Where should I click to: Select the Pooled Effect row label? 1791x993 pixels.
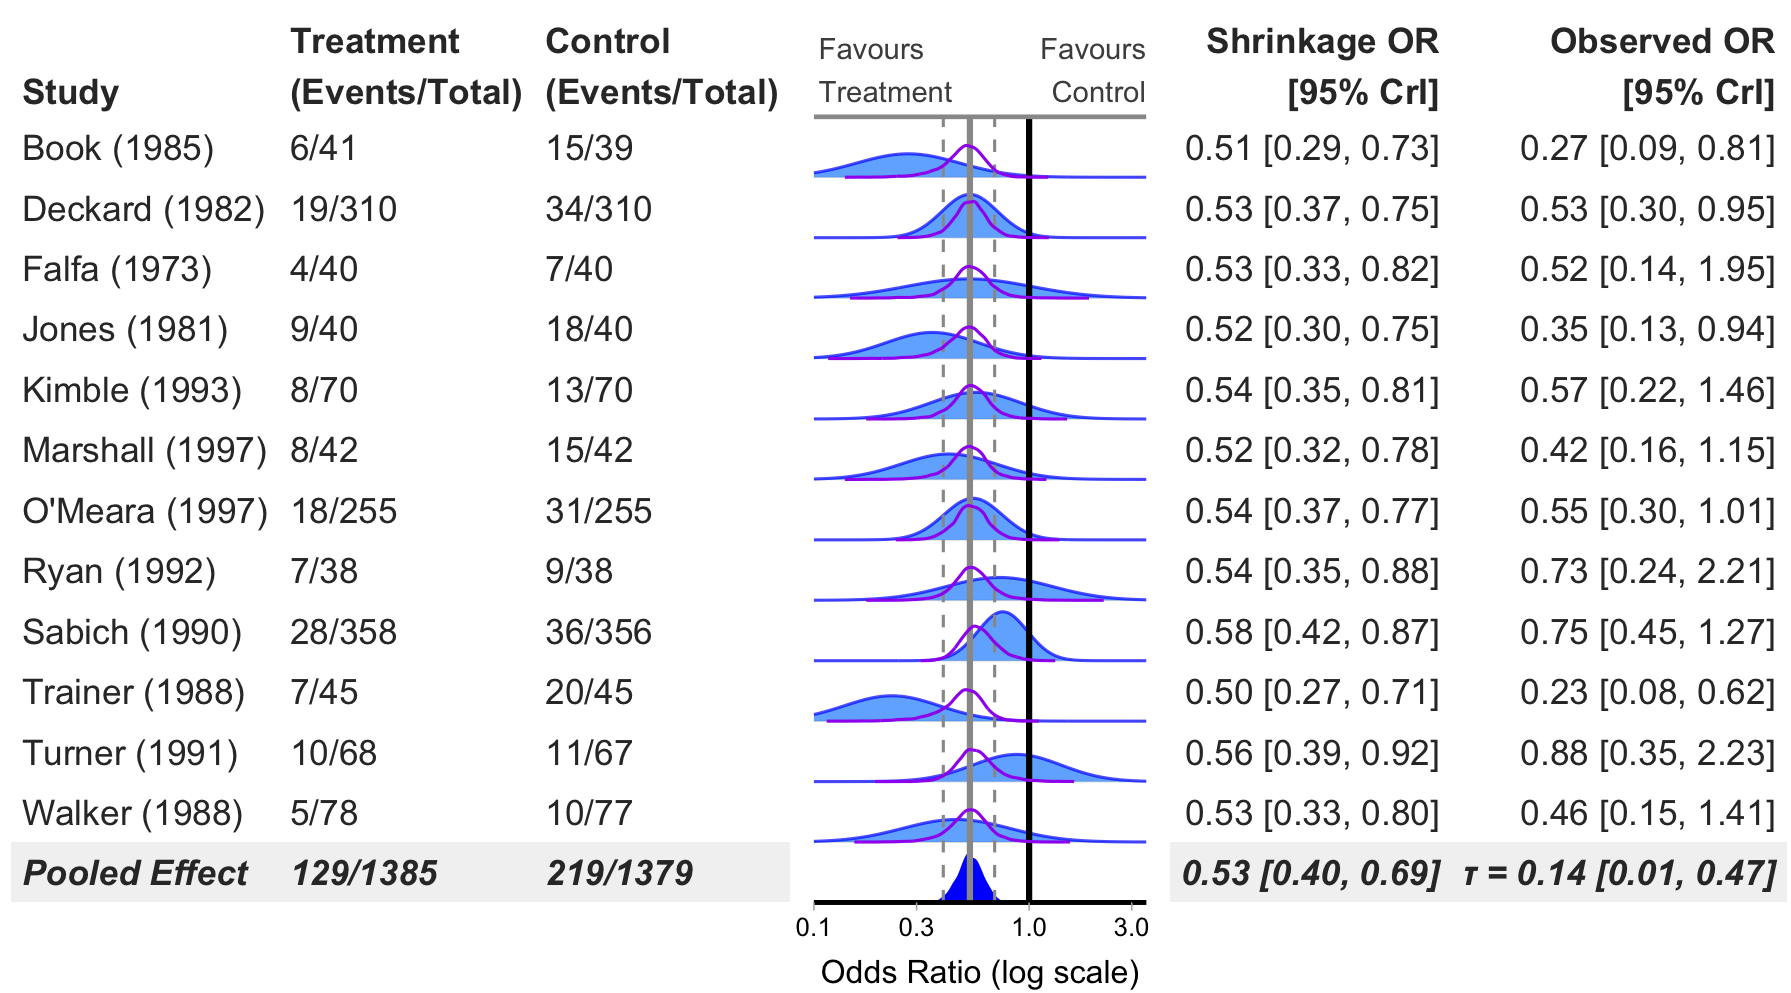[135, 873]
